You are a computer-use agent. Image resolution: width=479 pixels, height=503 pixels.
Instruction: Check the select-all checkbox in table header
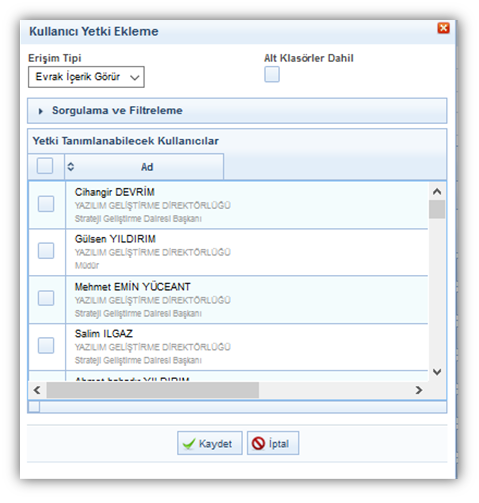click(x=45, y=166)
